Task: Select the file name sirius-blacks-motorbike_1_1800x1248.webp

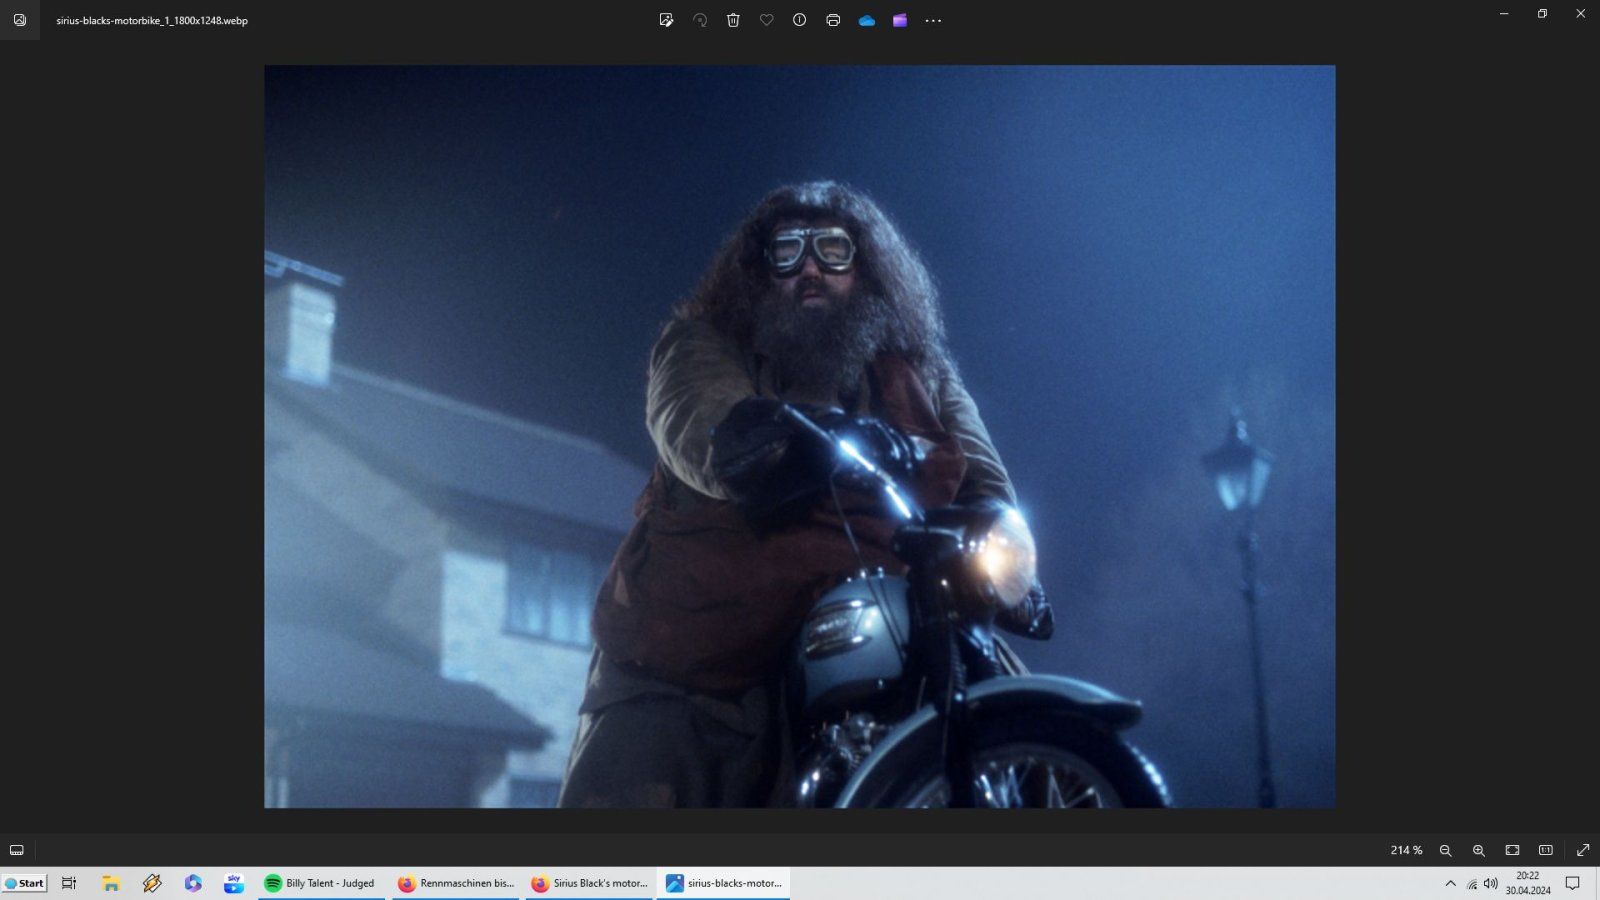Action: coord(152,20)
